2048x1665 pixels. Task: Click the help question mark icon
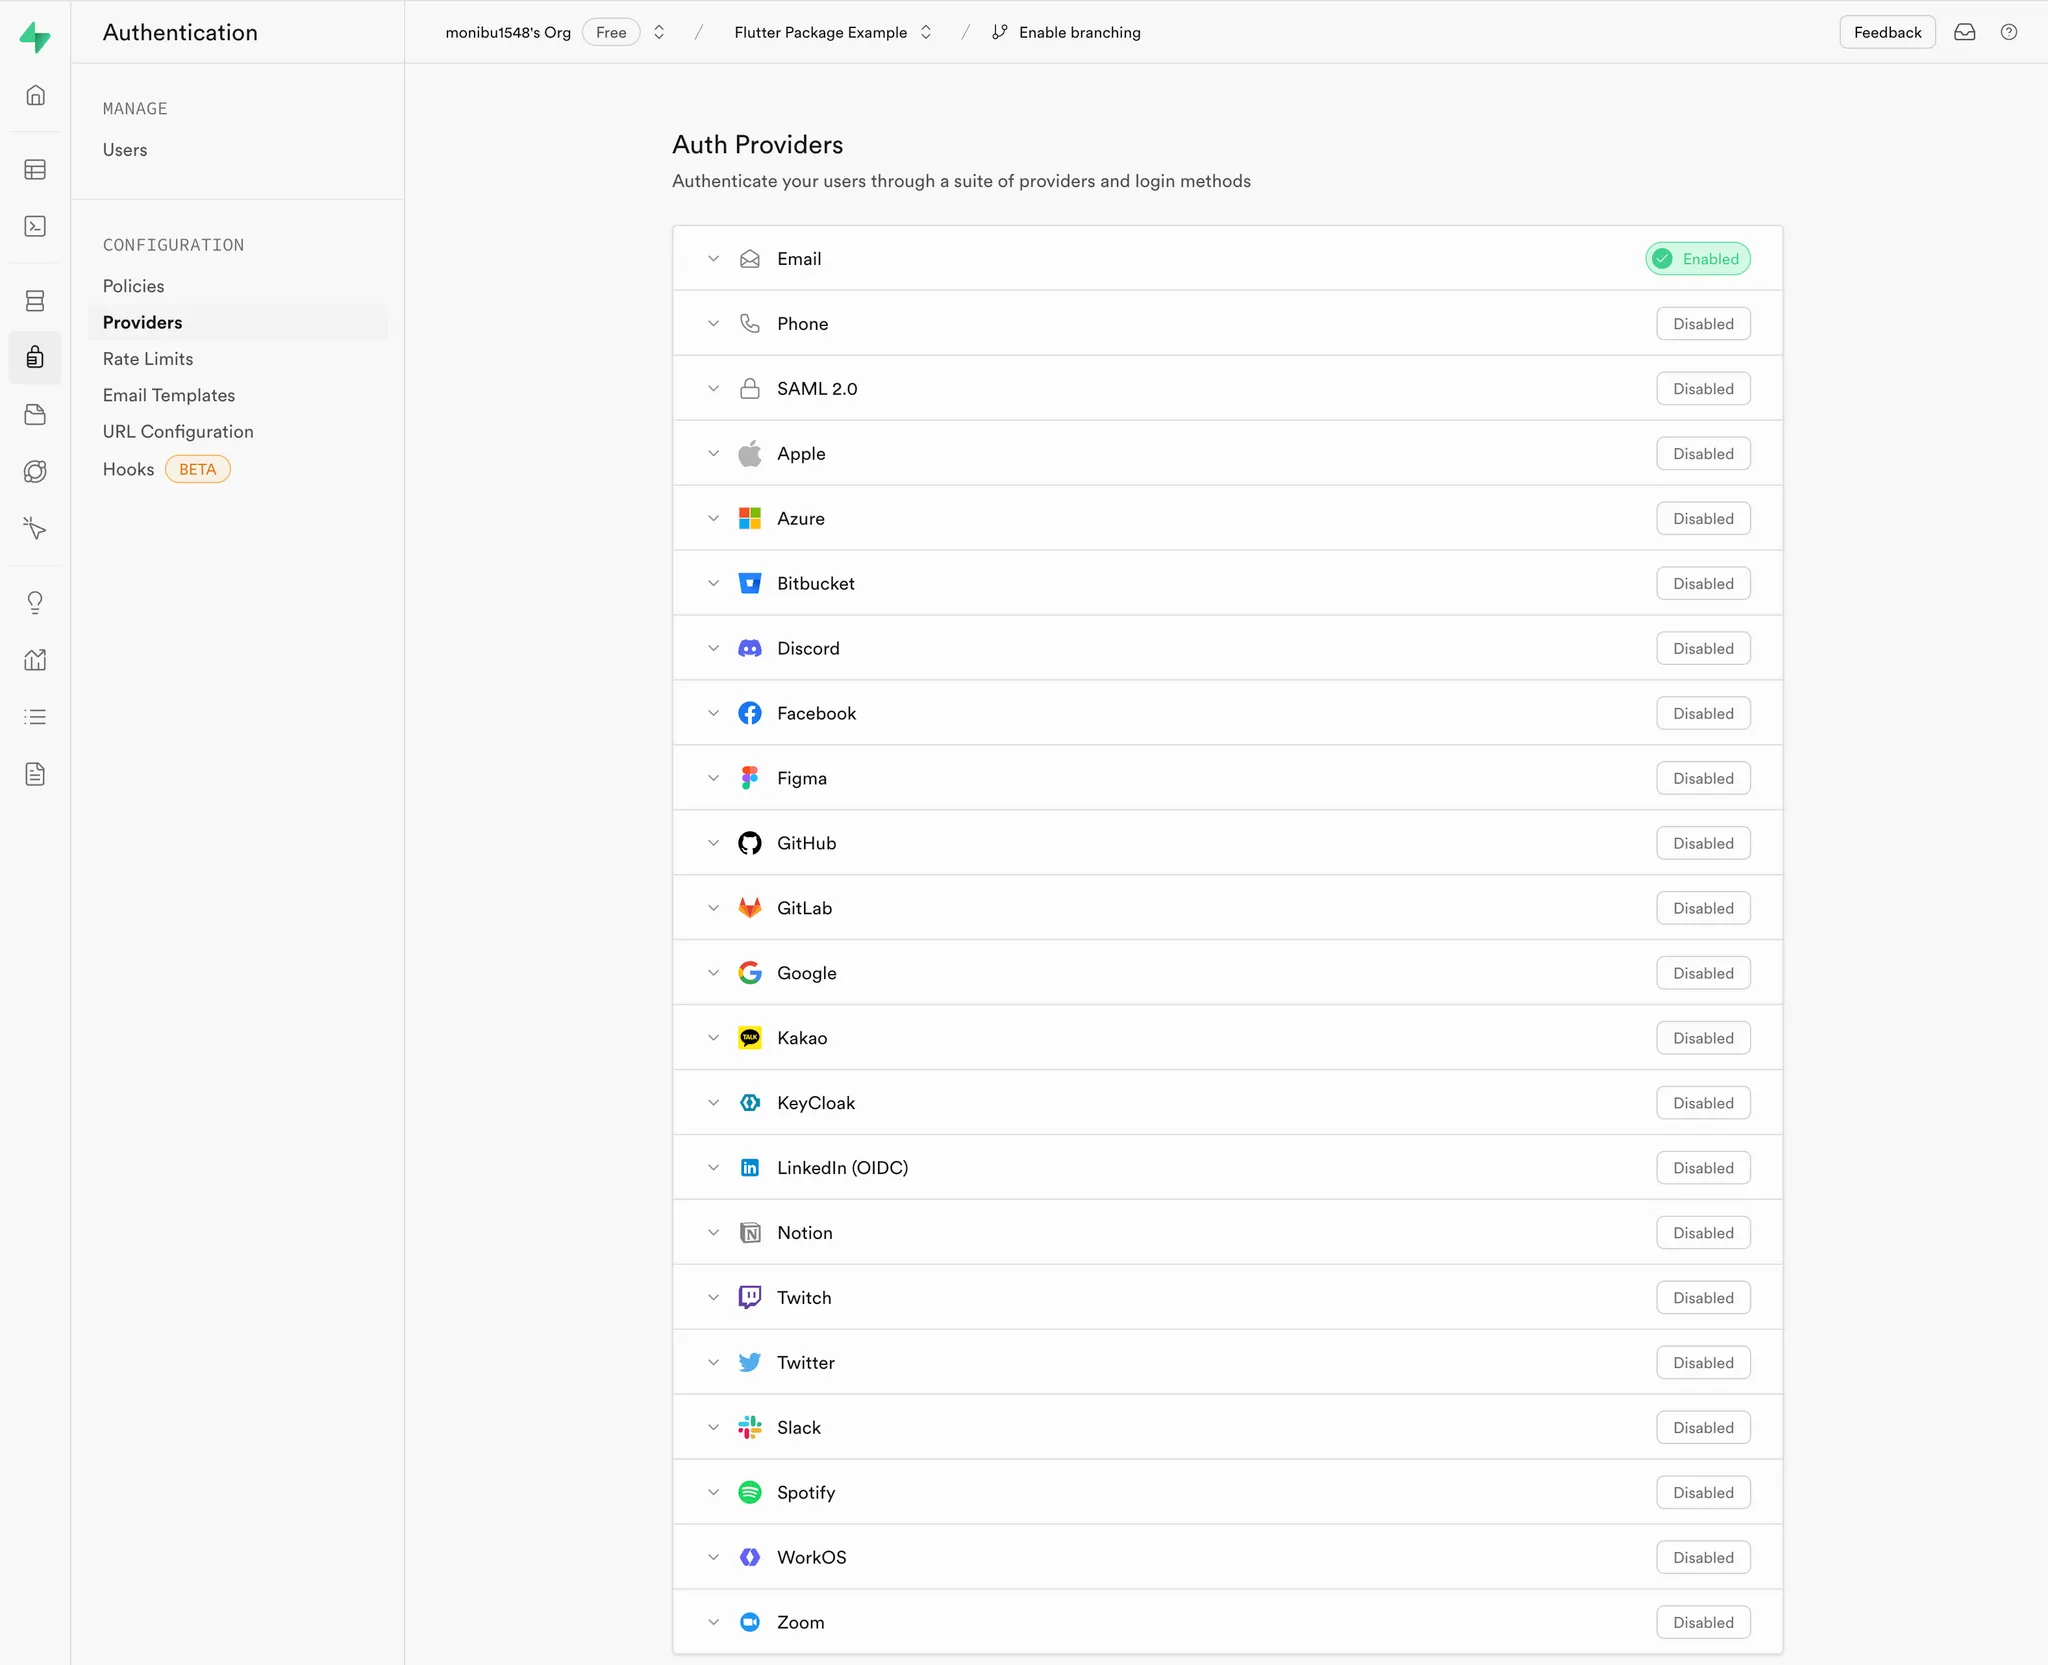coord(2008,32)
